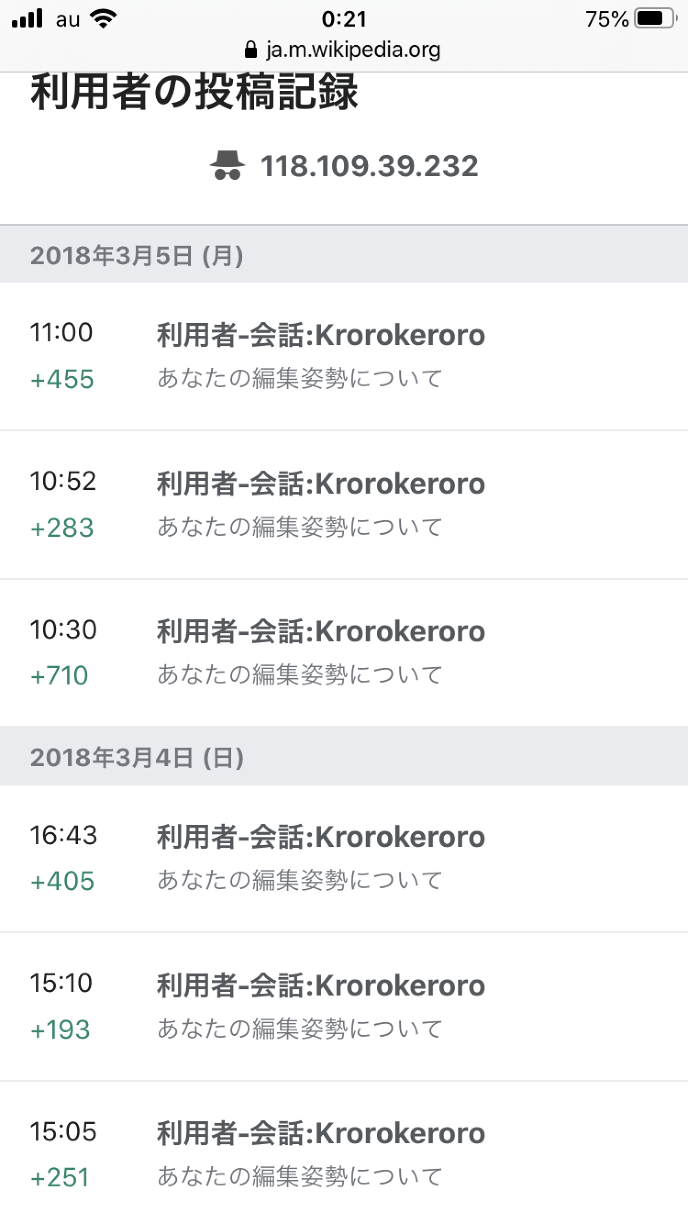Open the 118.109.39.232 user link
Image resolution: width=688 pixels, height=1224 pixels.
point(369,166)
